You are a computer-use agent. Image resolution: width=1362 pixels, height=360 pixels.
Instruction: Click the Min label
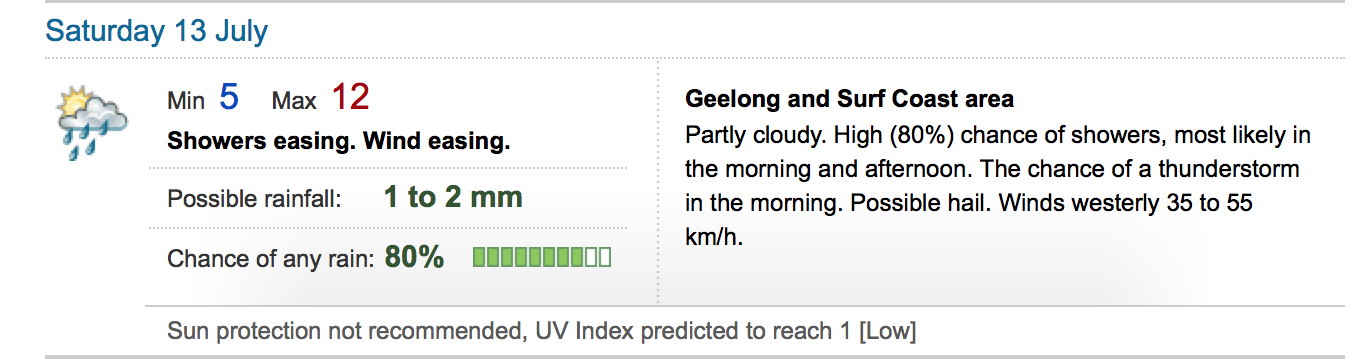click(186, 101)
